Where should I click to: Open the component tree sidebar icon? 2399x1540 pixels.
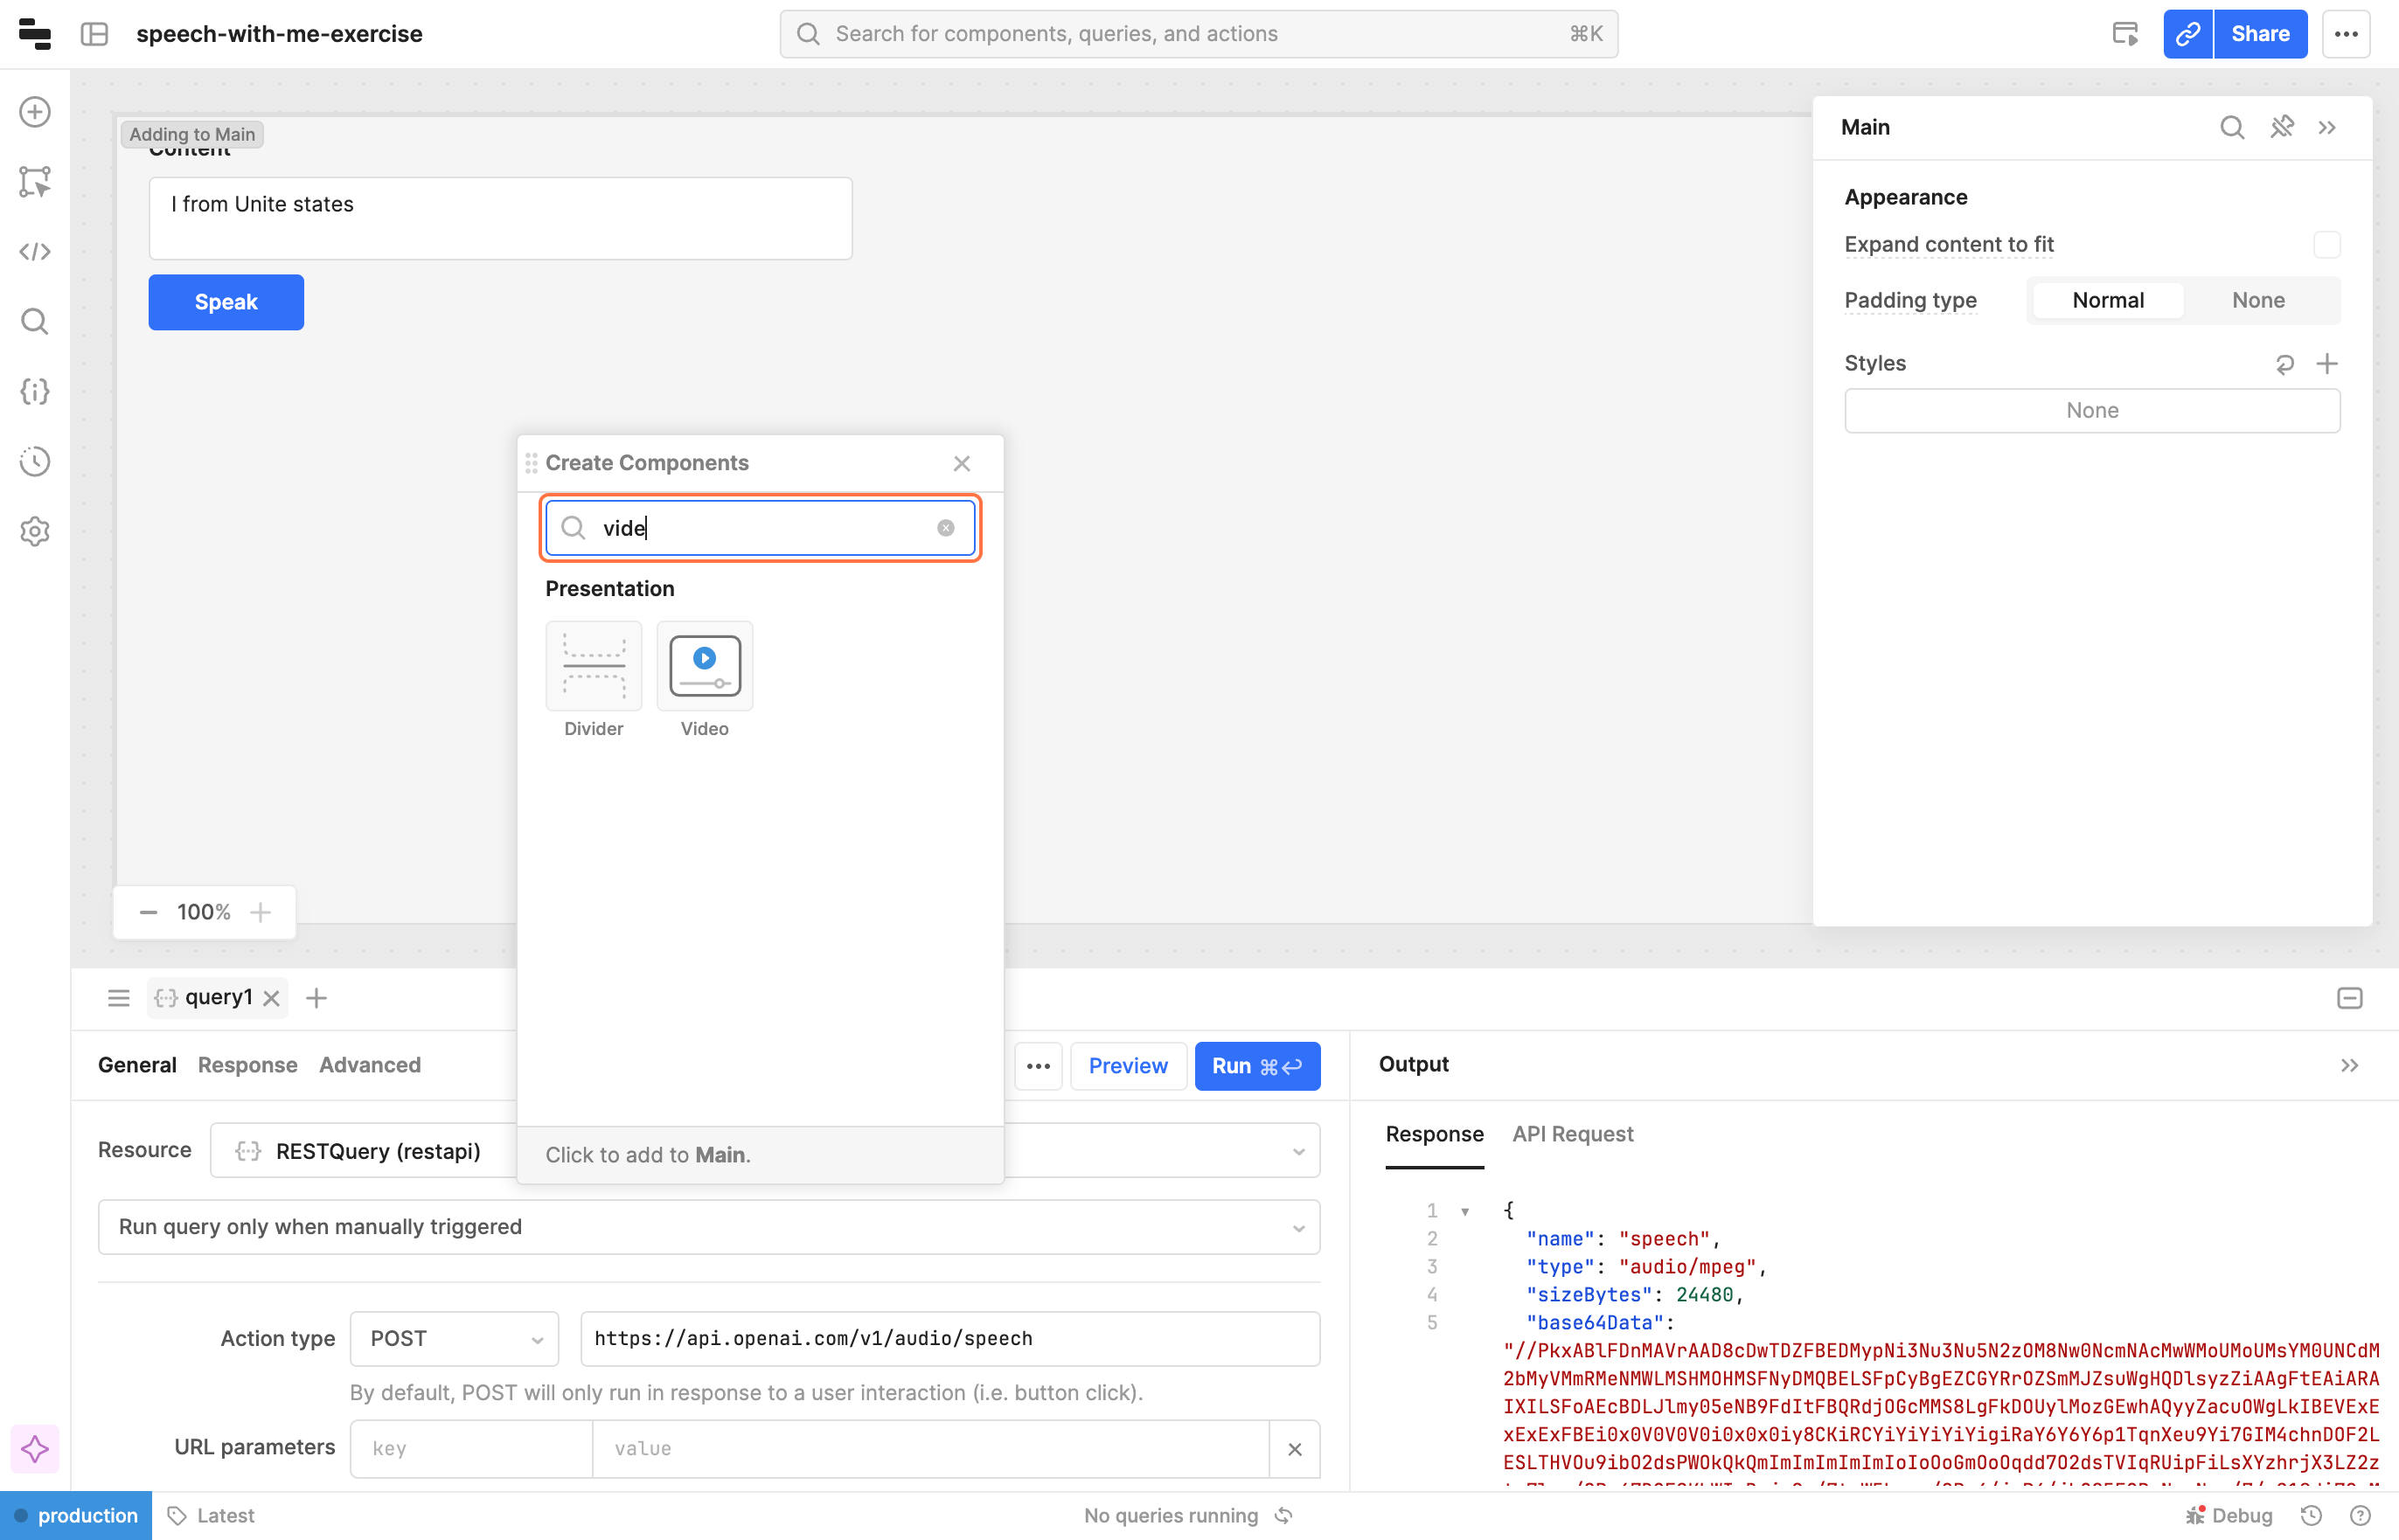click(x=35, y=182)
